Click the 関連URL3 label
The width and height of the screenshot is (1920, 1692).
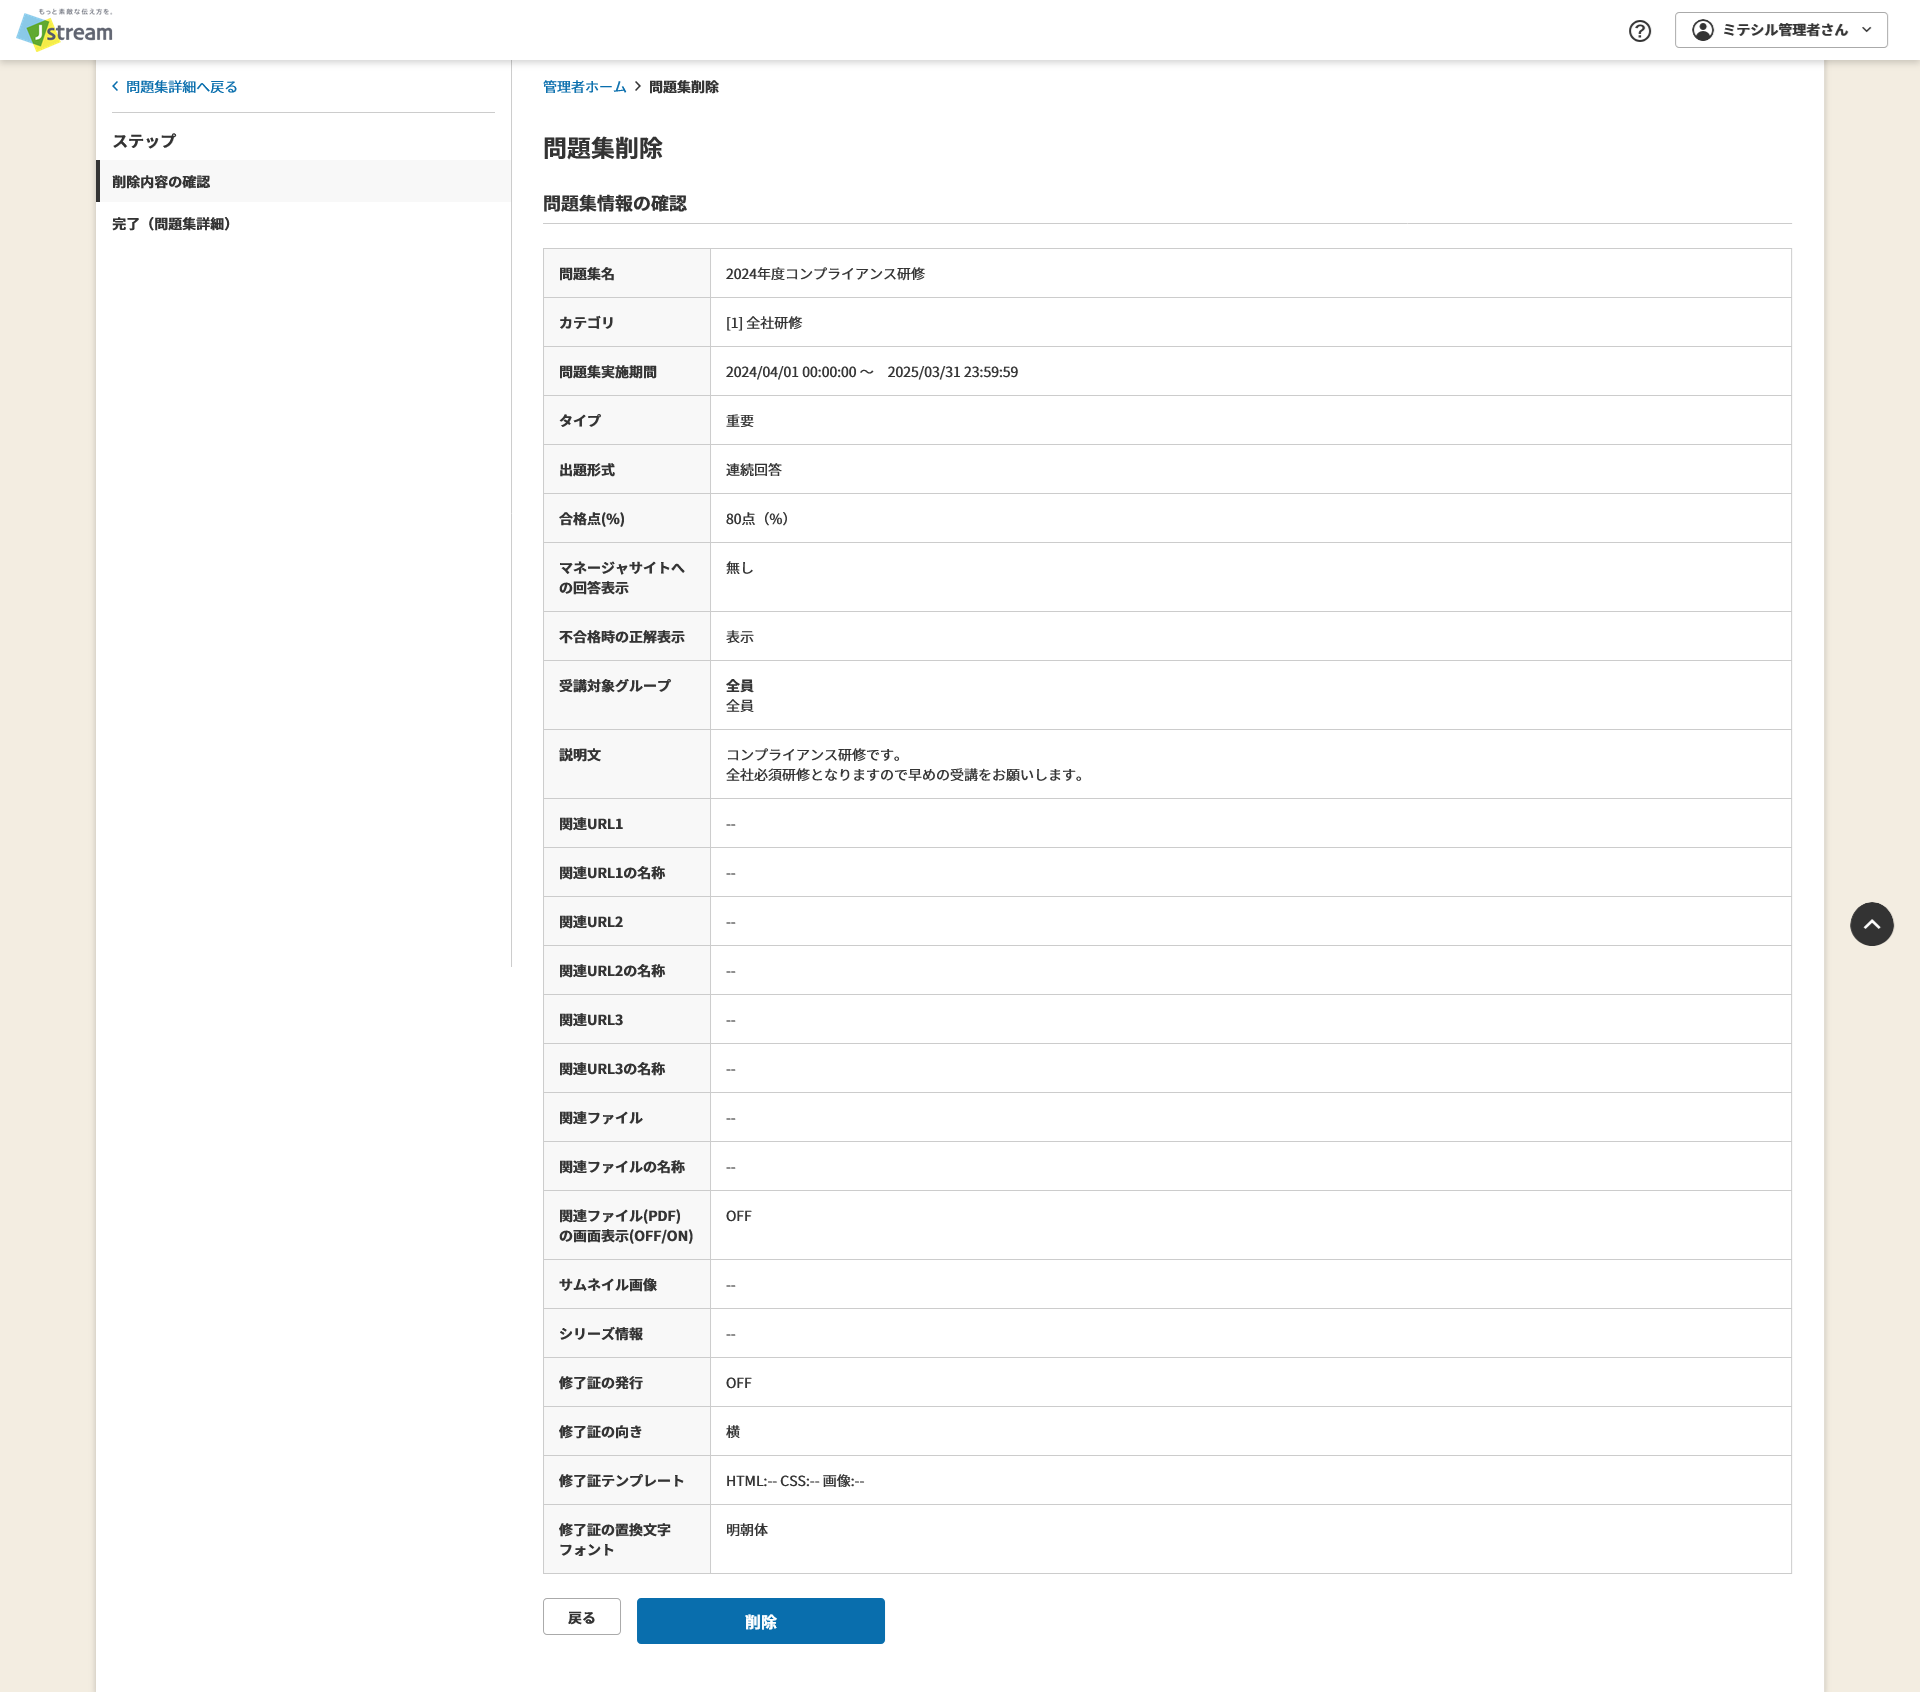(591, 1020)
